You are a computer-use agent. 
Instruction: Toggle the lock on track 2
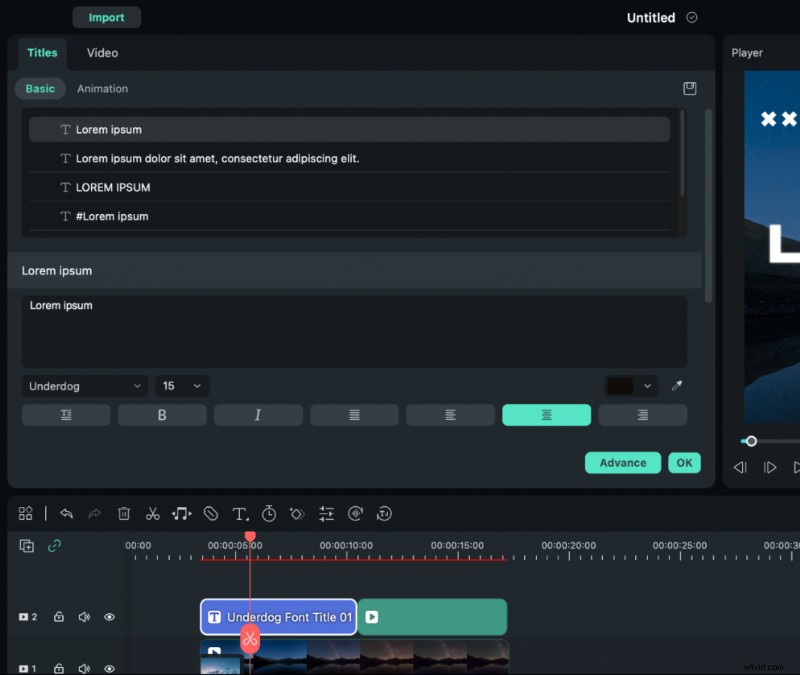tap(59, 617)
